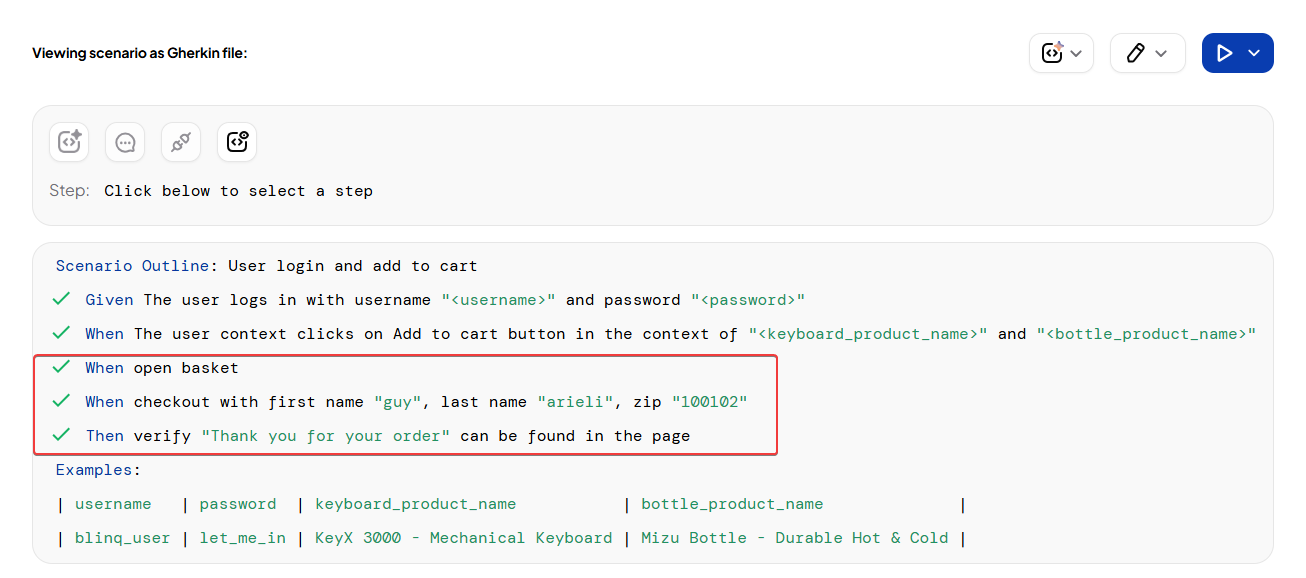Click the AI code generation icon in step toolbar

coord(69,142)
